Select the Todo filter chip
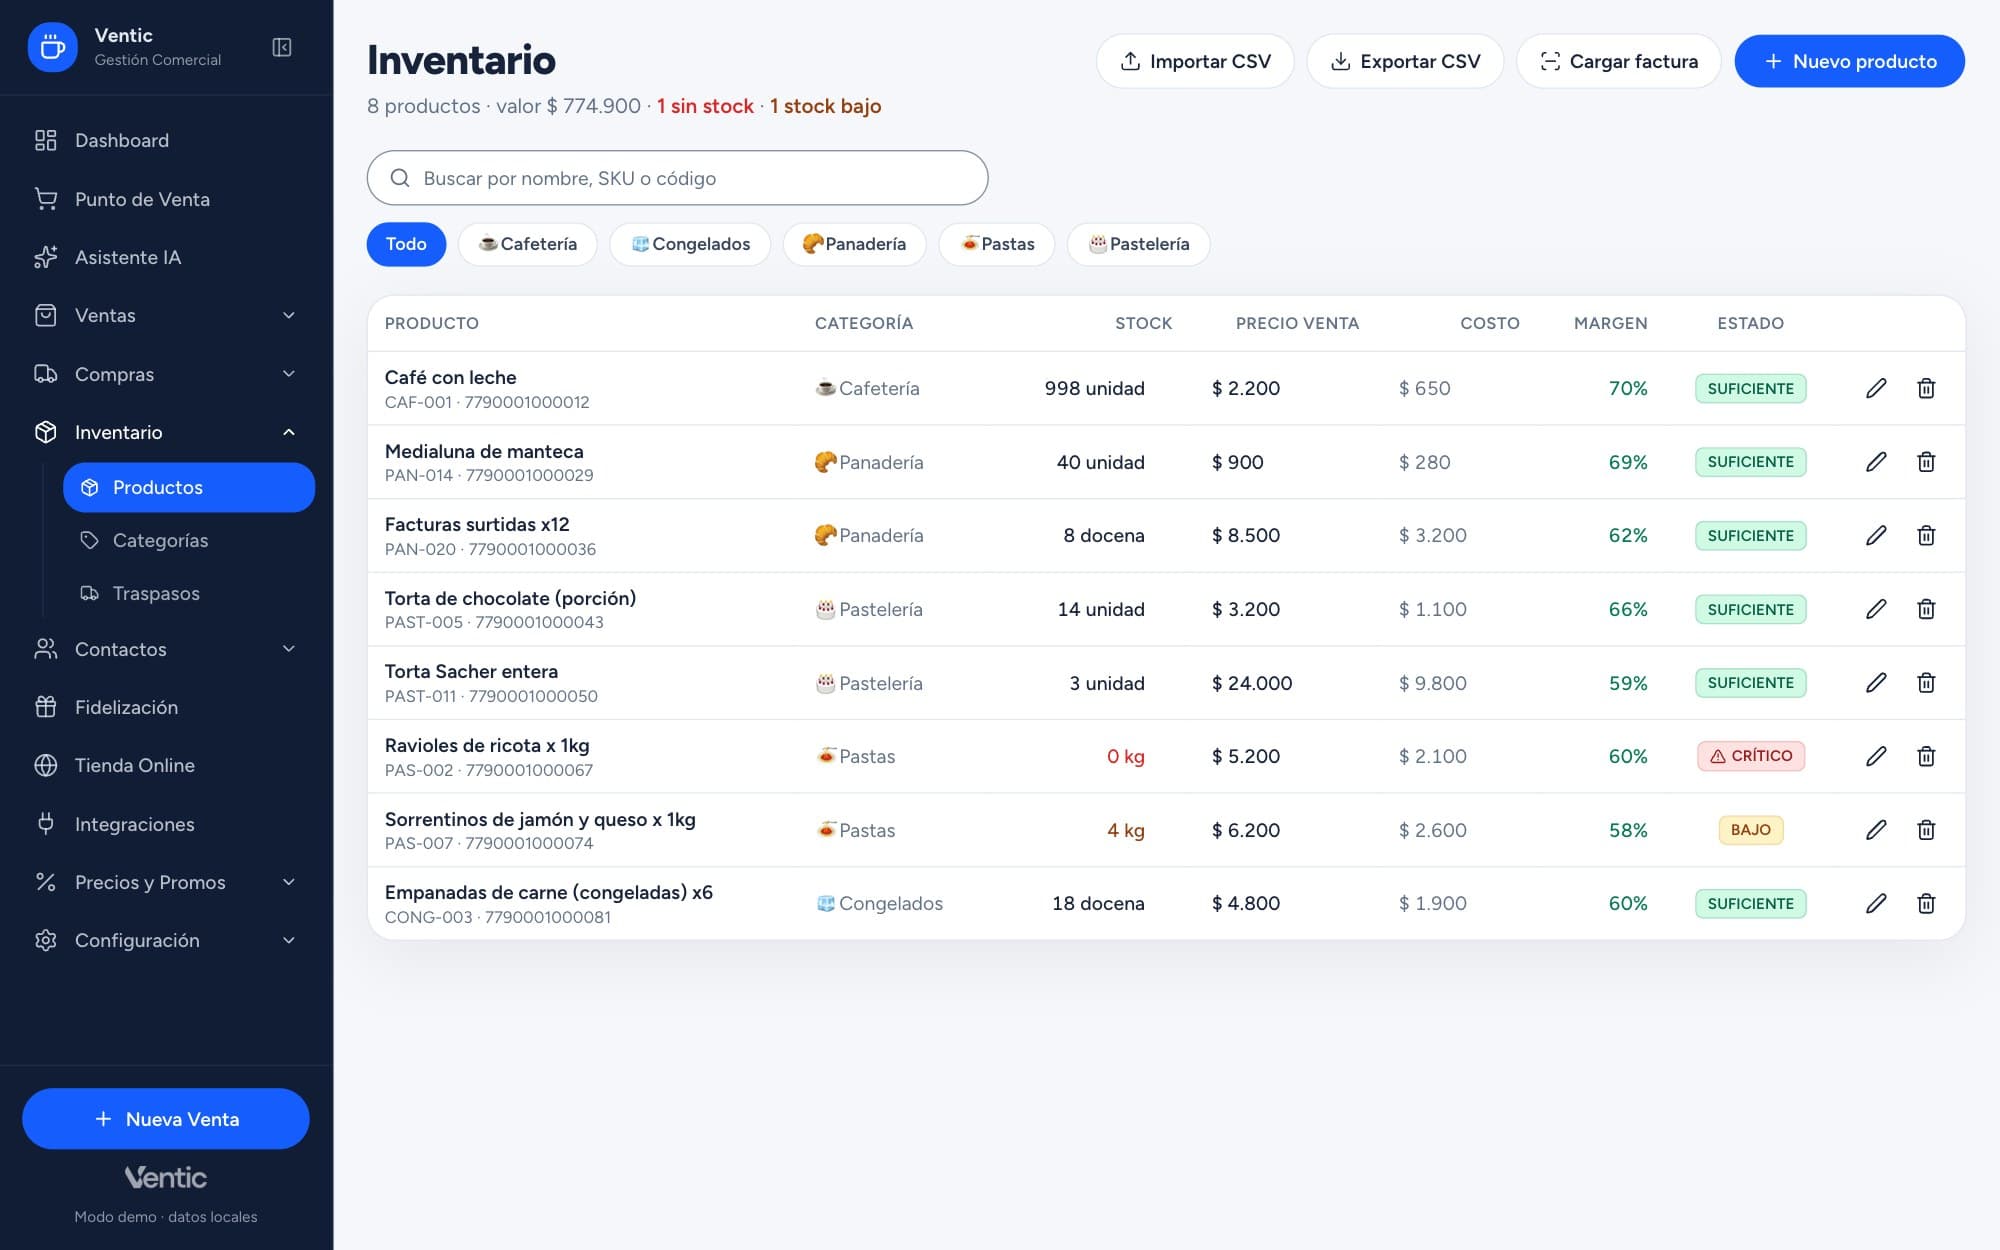This screenshot has width=2000, height=1250. coord(406,244)
